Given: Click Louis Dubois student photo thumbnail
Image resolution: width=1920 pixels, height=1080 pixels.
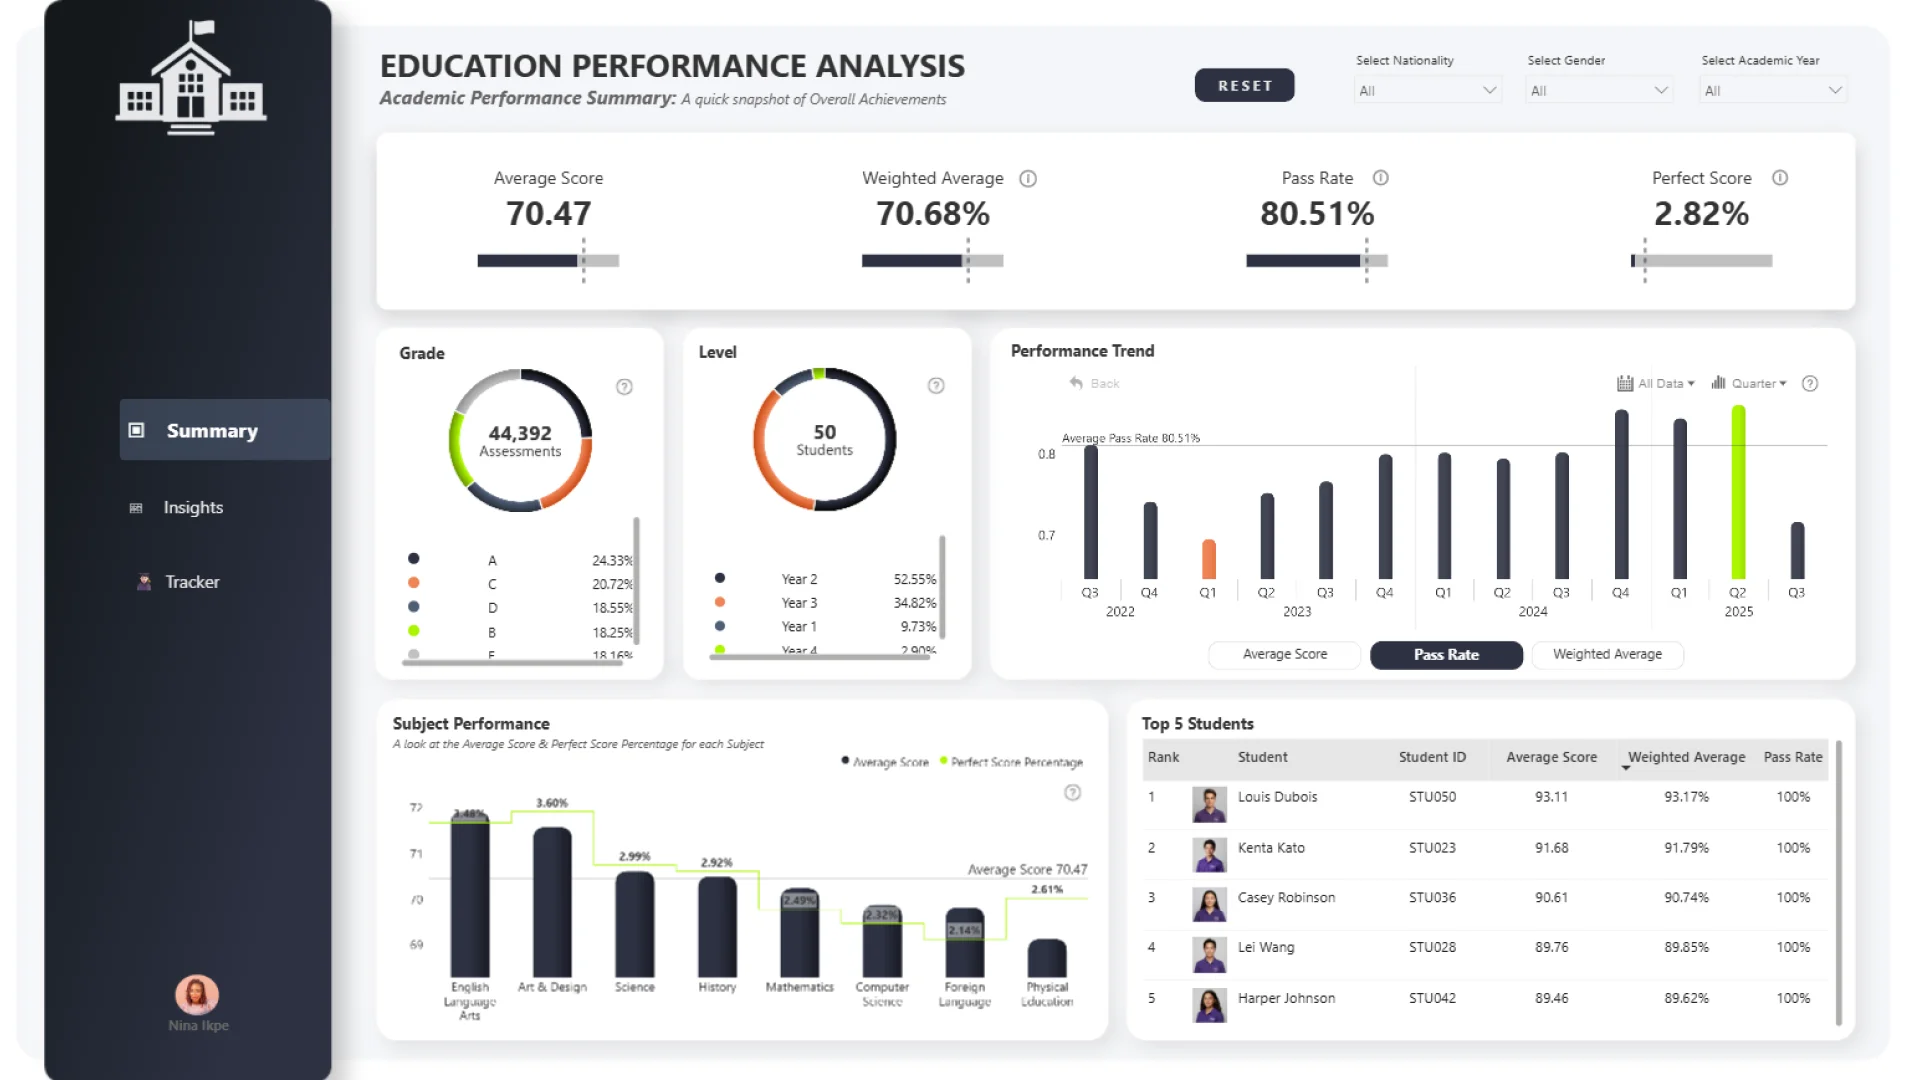Looking at the screenshot, I should click(1209, 804).
